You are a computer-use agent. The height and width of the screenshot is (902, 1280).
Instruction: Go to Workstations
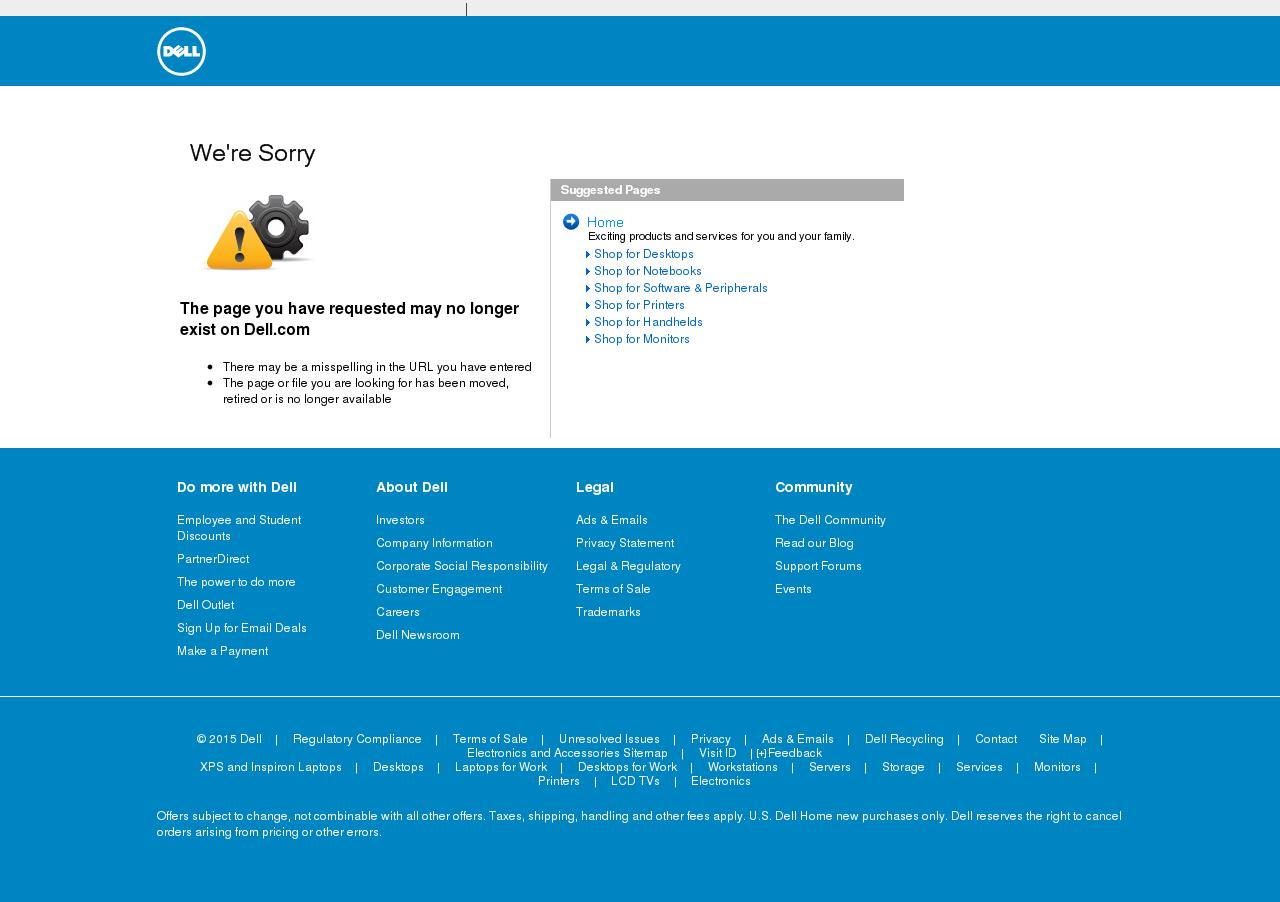(743, 767)
